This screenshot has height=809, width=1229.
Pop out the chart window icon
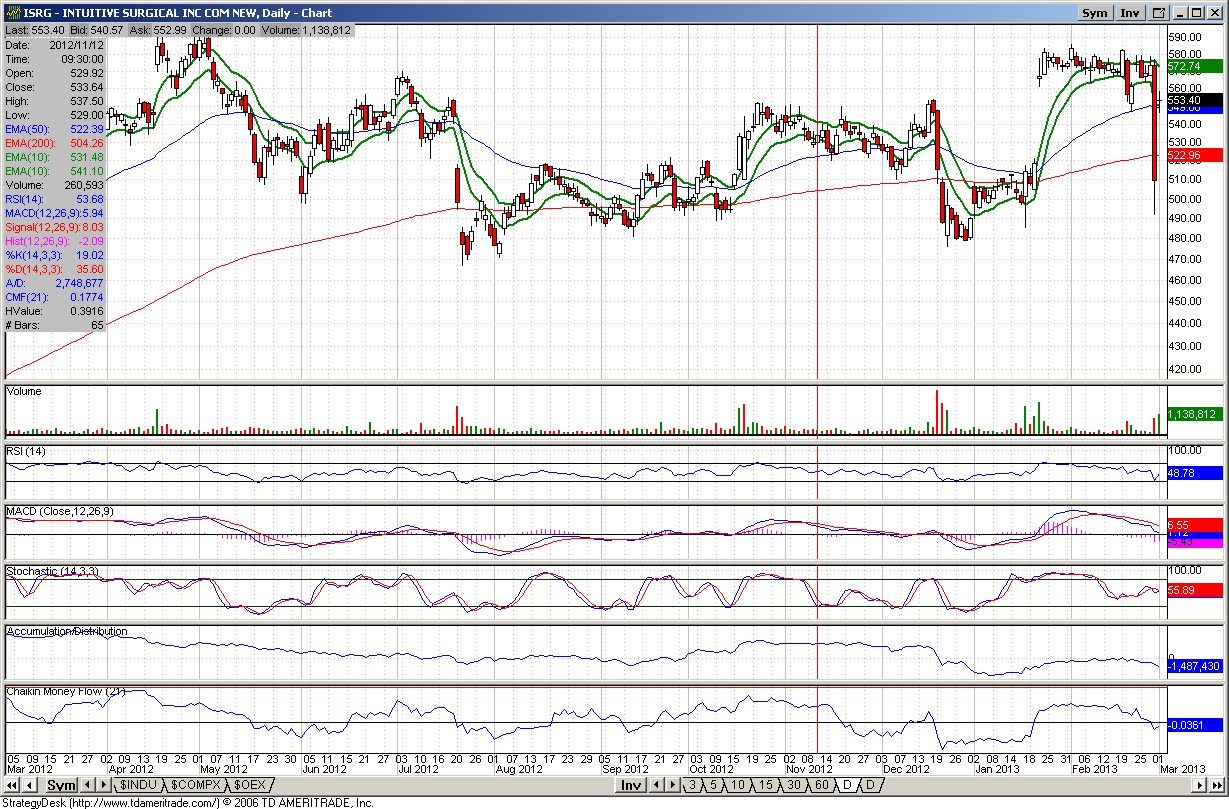tap(1159, 13)
